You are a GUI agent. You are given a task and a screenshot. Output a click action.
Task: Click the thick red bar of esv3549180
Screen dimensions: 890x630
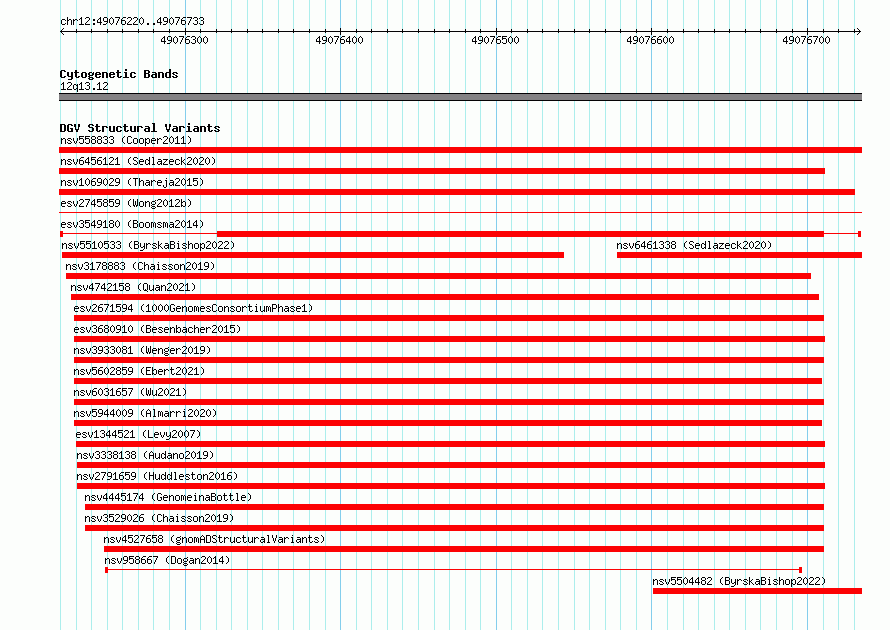click(520, 234)
